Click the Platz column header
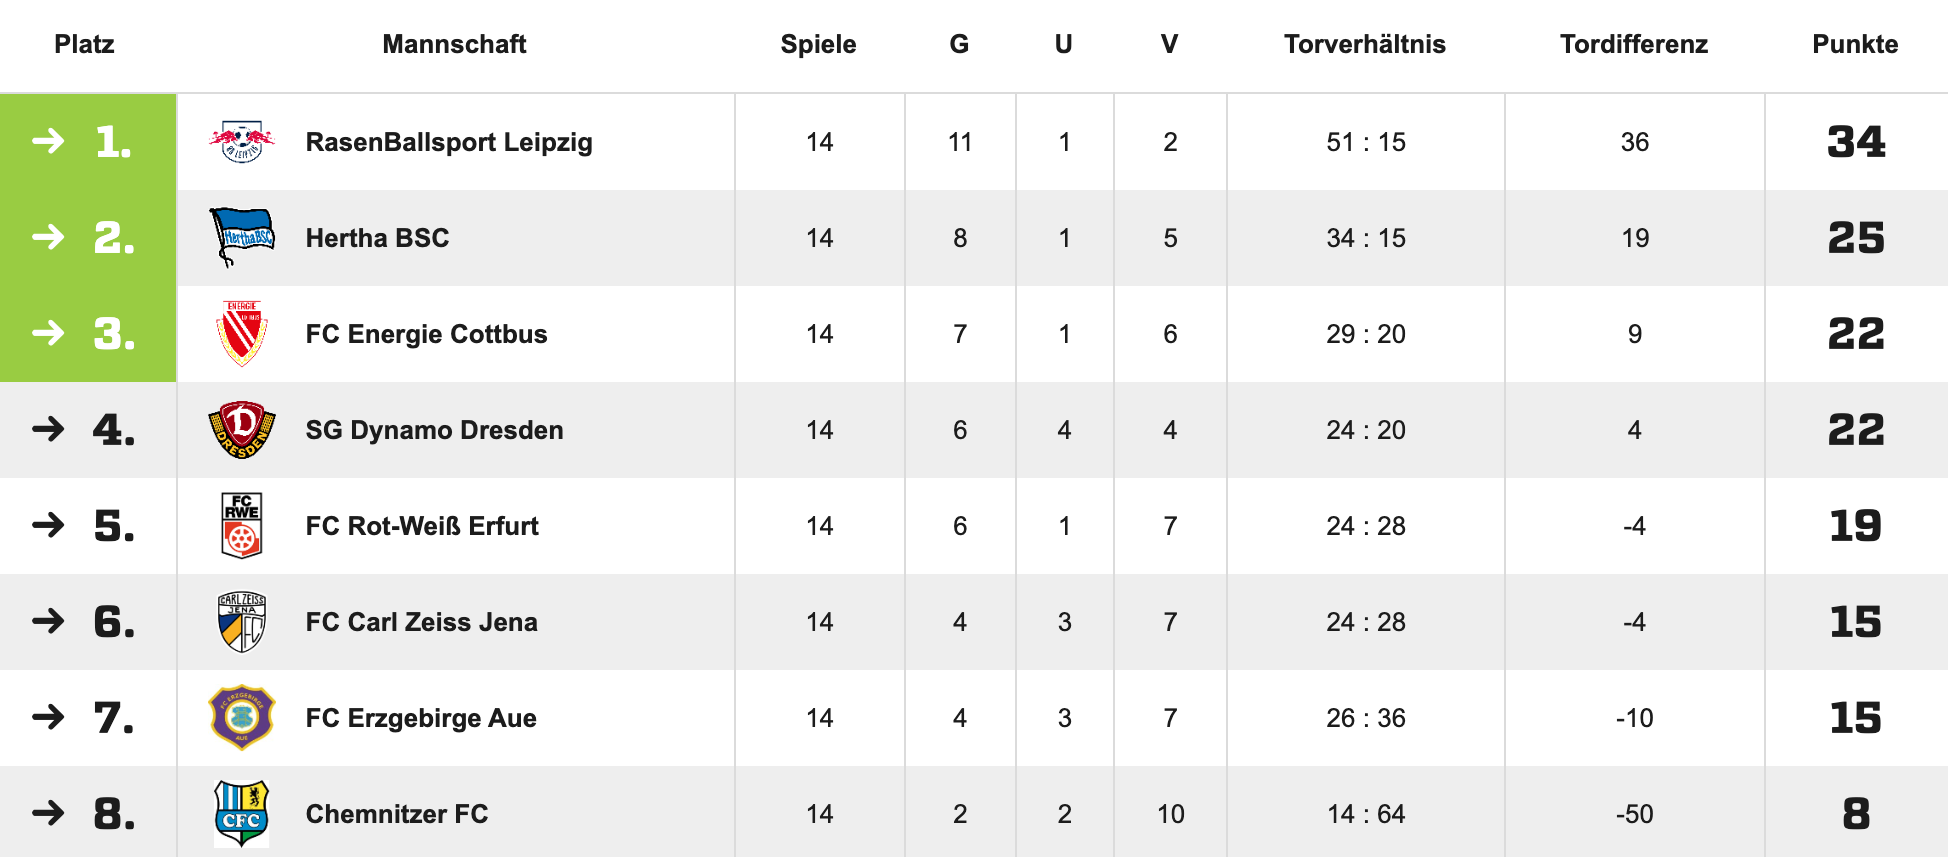Image resolution: width=1948 pixels, height=857 pixels. point(84,44)
